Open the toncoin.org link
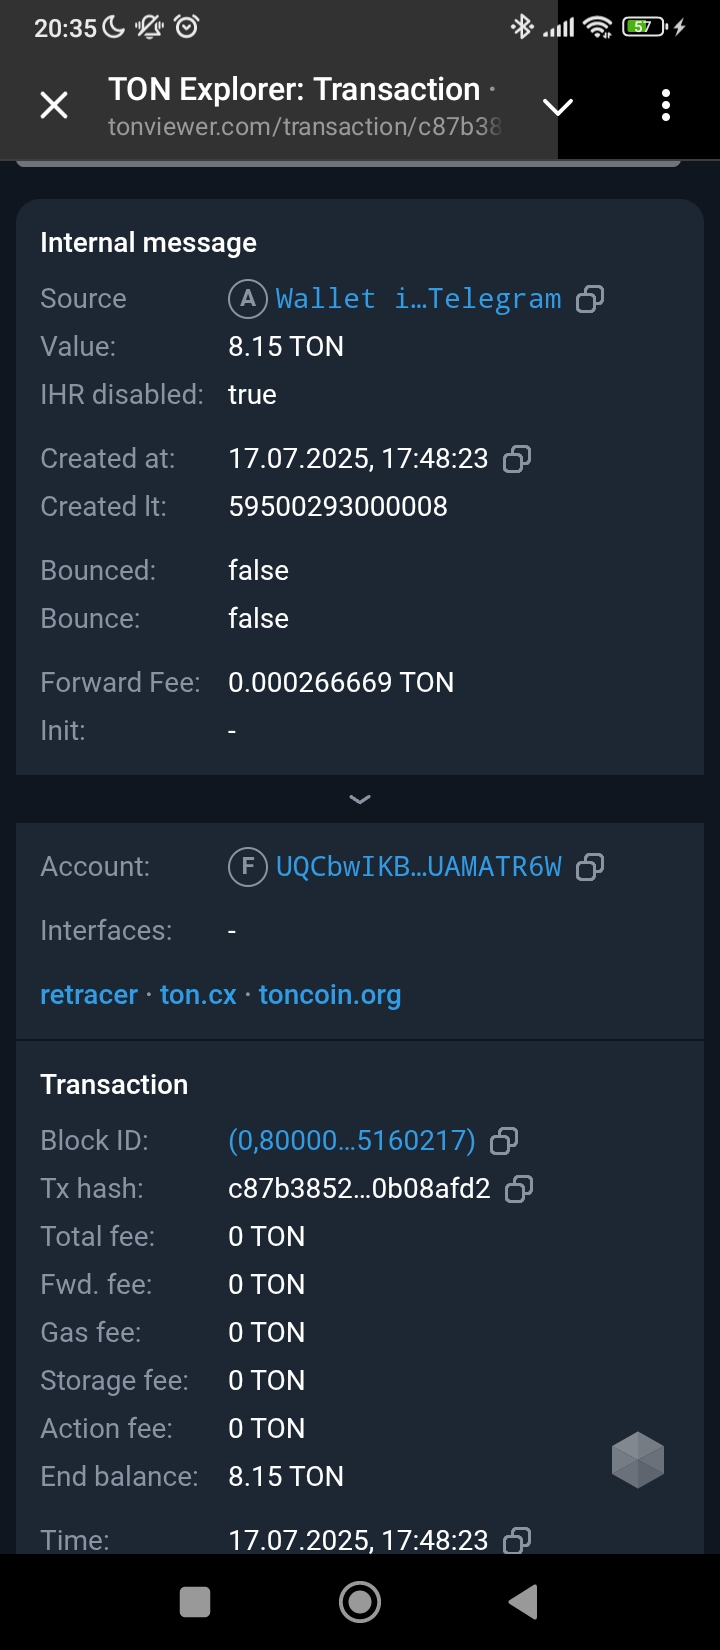This screenshot has width=720, height=1650. pyautogui.click(x=330, y=995)
